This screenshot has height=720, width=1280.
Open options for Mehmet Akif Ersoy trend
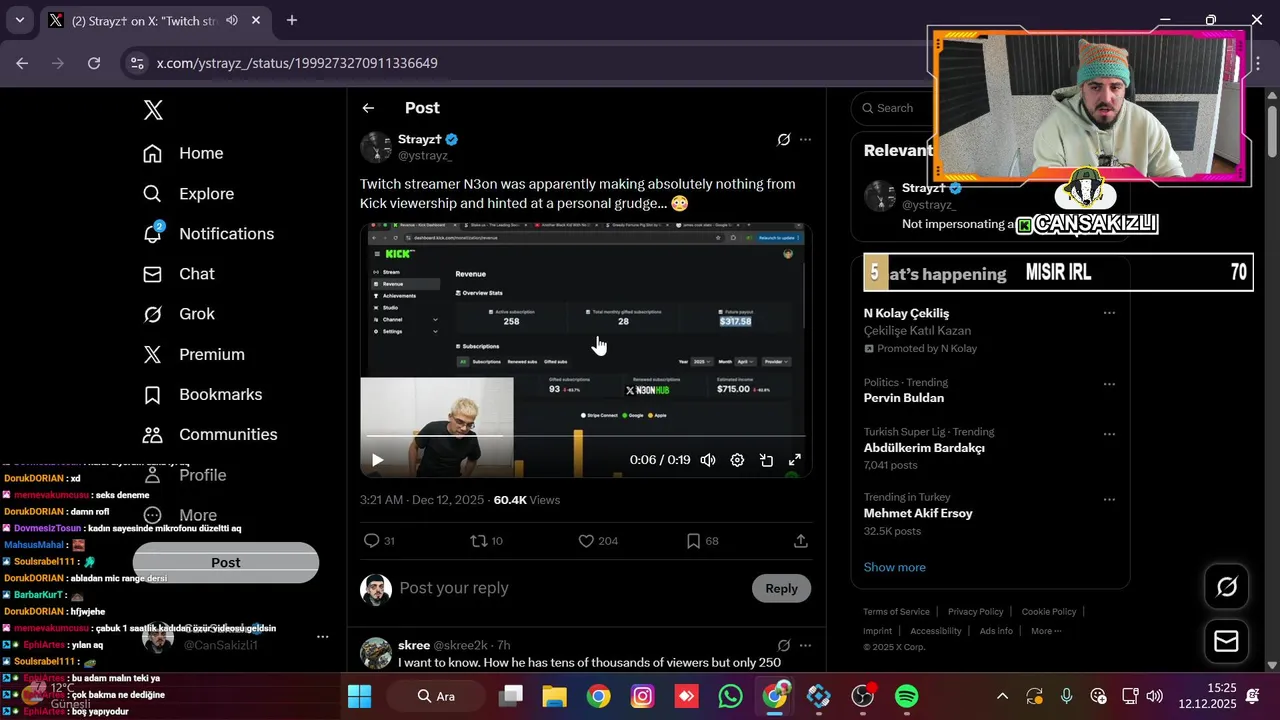tap(1109, 499)
